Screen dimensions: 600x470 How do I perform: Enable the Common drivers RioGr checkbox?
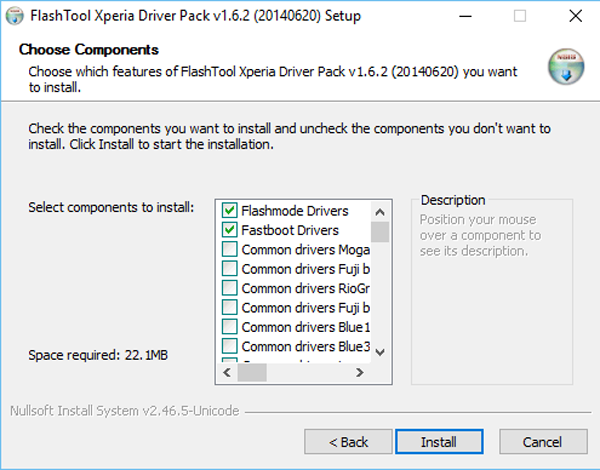(230, 288)
